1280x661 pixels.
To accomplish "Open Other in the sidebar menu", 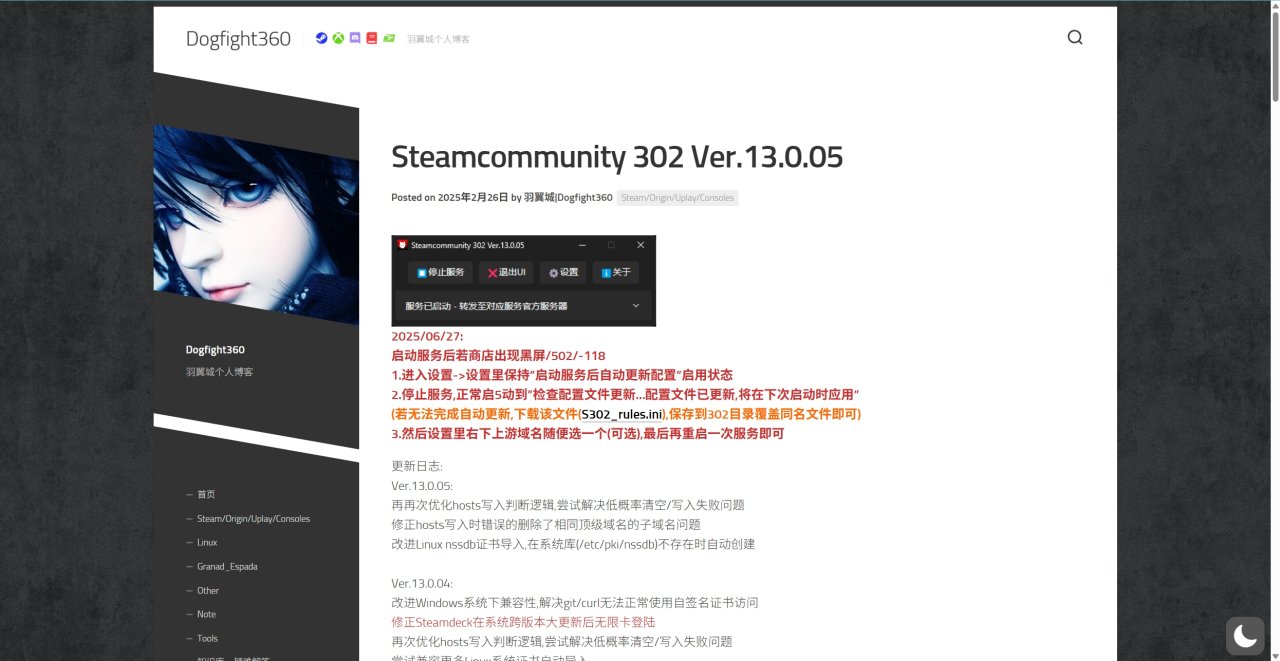I will point(208,590).
